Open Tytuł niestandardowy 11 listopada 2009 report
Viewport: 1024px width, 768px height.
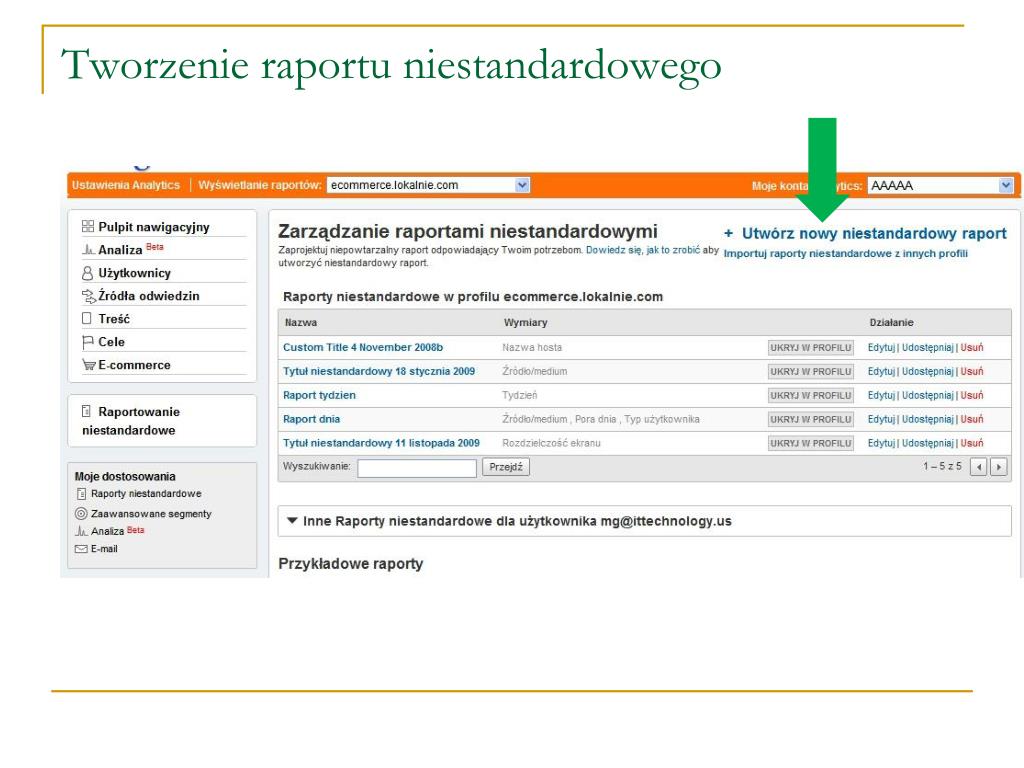pyautogui.click(x=381, y=443)
